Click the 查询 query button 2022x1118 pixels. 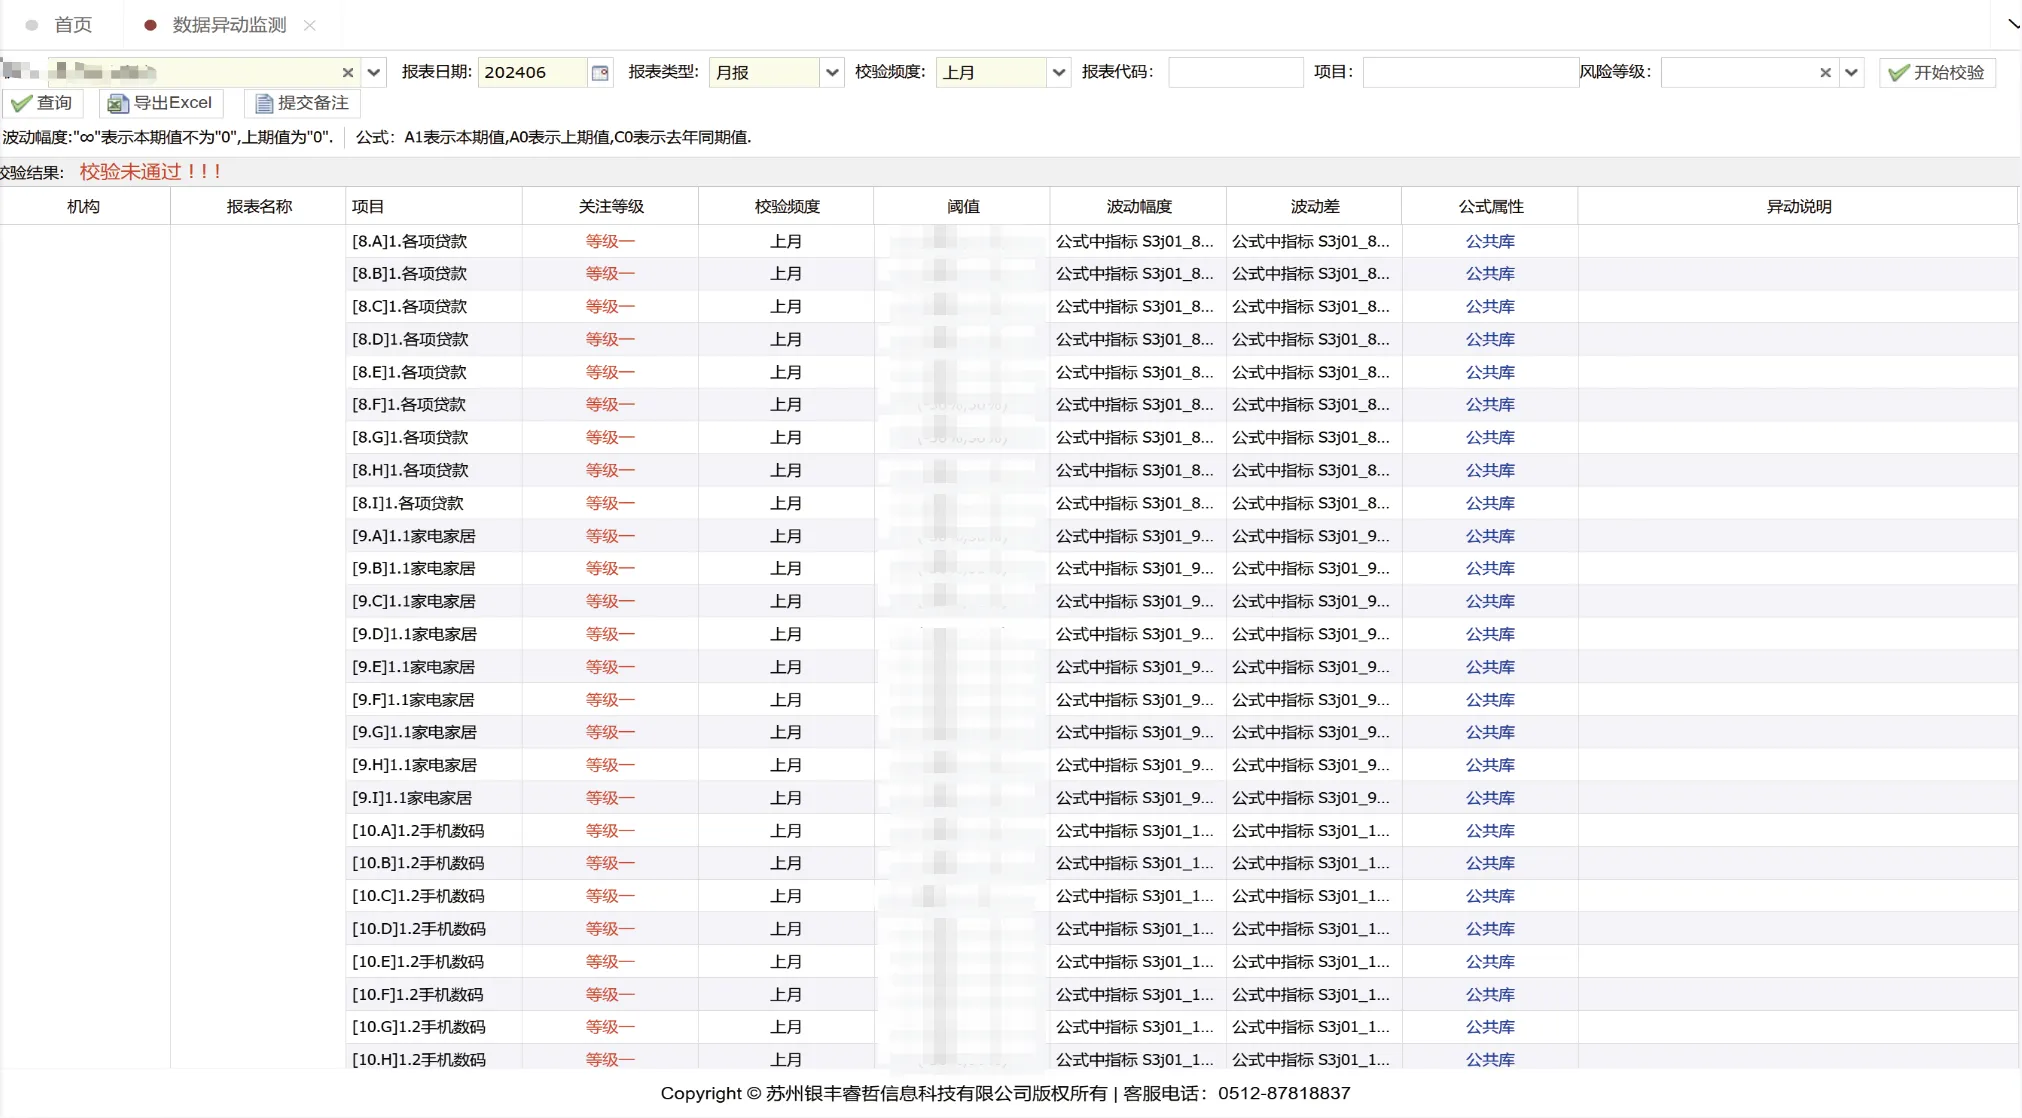coord(43,103)
